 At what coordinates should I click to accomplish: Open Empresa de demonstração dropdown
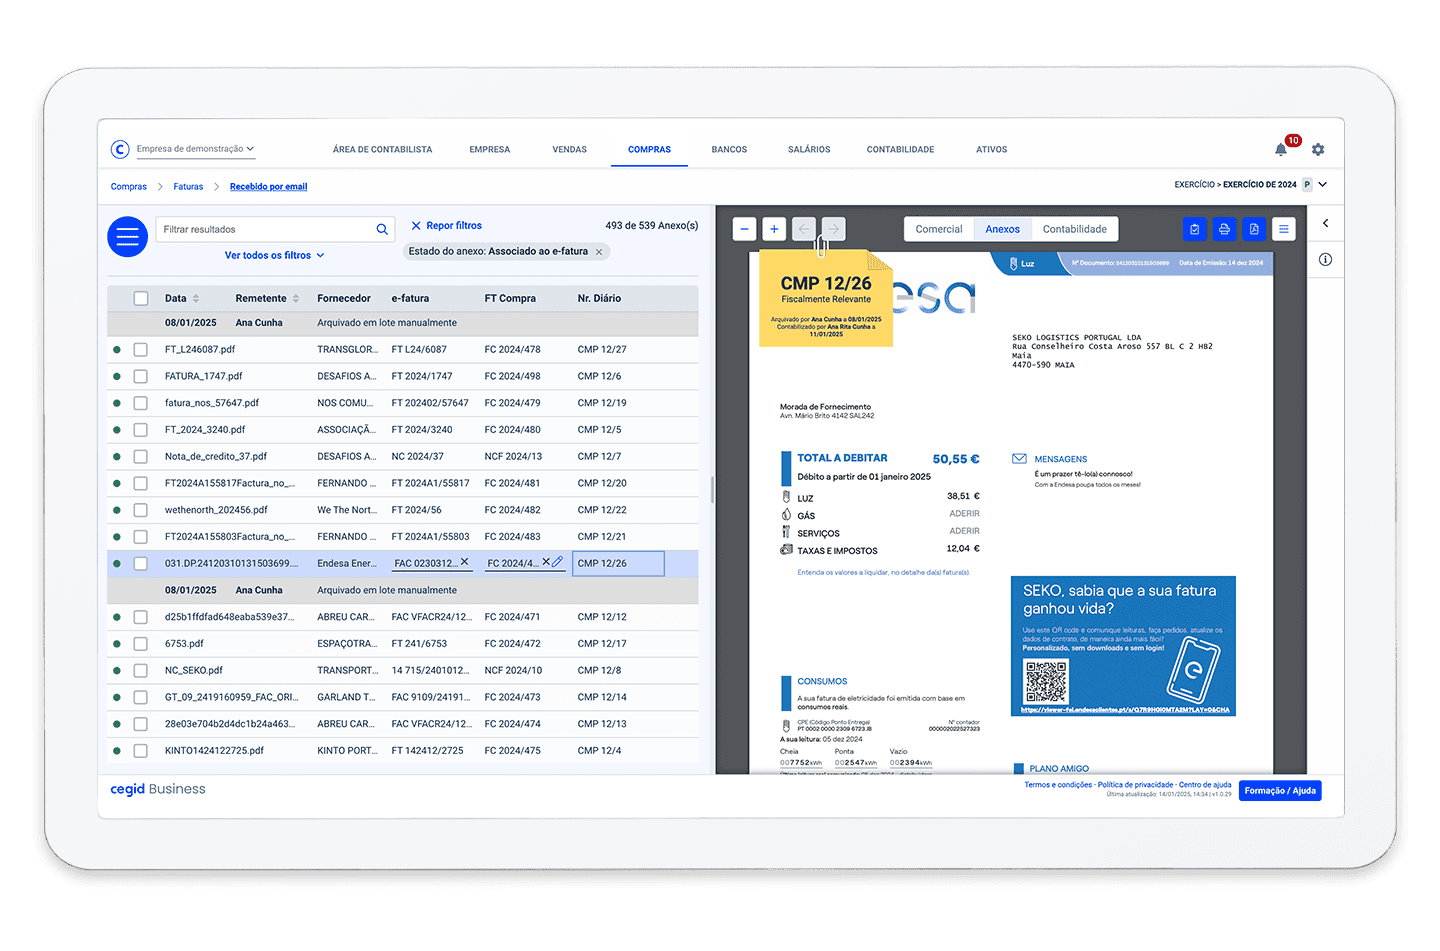(x=195, y=149)
